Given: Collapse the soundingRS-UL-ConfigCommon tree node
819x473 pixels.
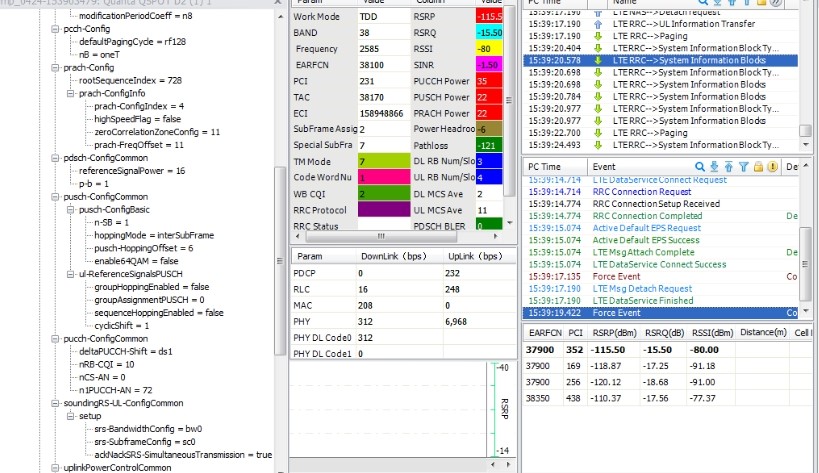Looking at the screenshot, I should (55, 403).
